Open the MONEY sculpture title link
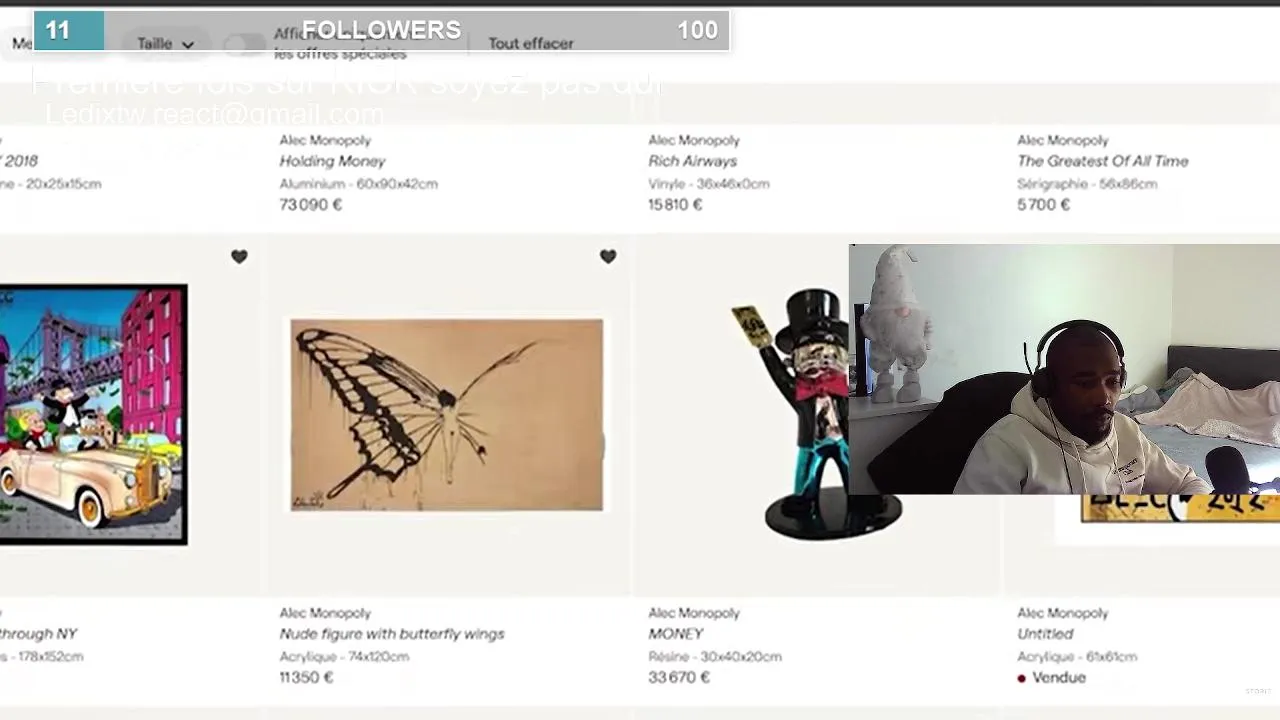 [x=676, y=634]
